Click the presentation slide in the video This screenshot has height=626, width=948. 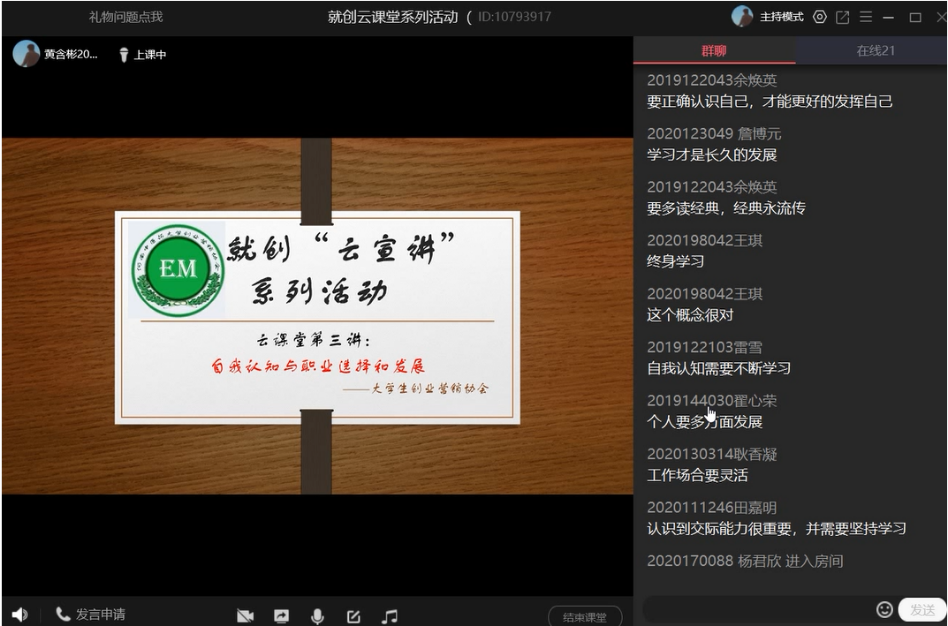pyautogui.click(x=317, y=316)
